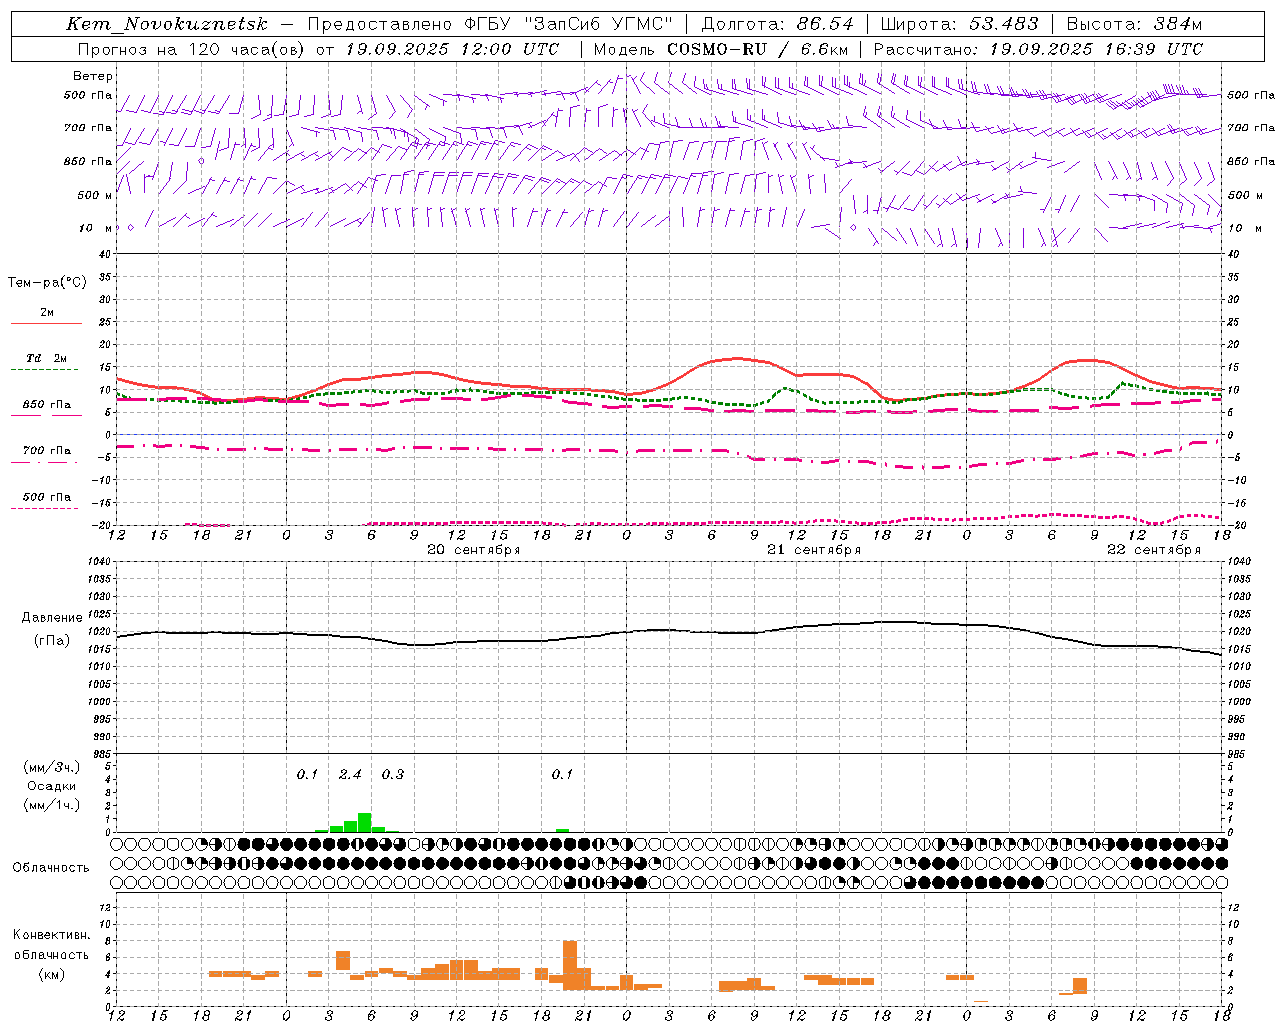
Task: Click the 'Конвективн.' convective cloud label
Action: [52, 935]
